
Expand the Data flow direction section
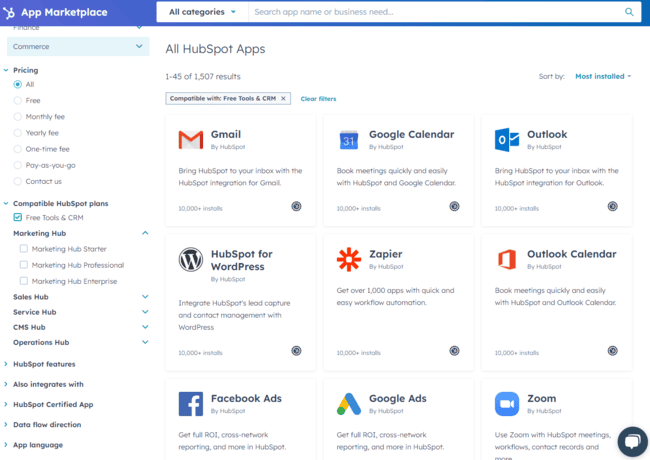[x=6, y=425]
